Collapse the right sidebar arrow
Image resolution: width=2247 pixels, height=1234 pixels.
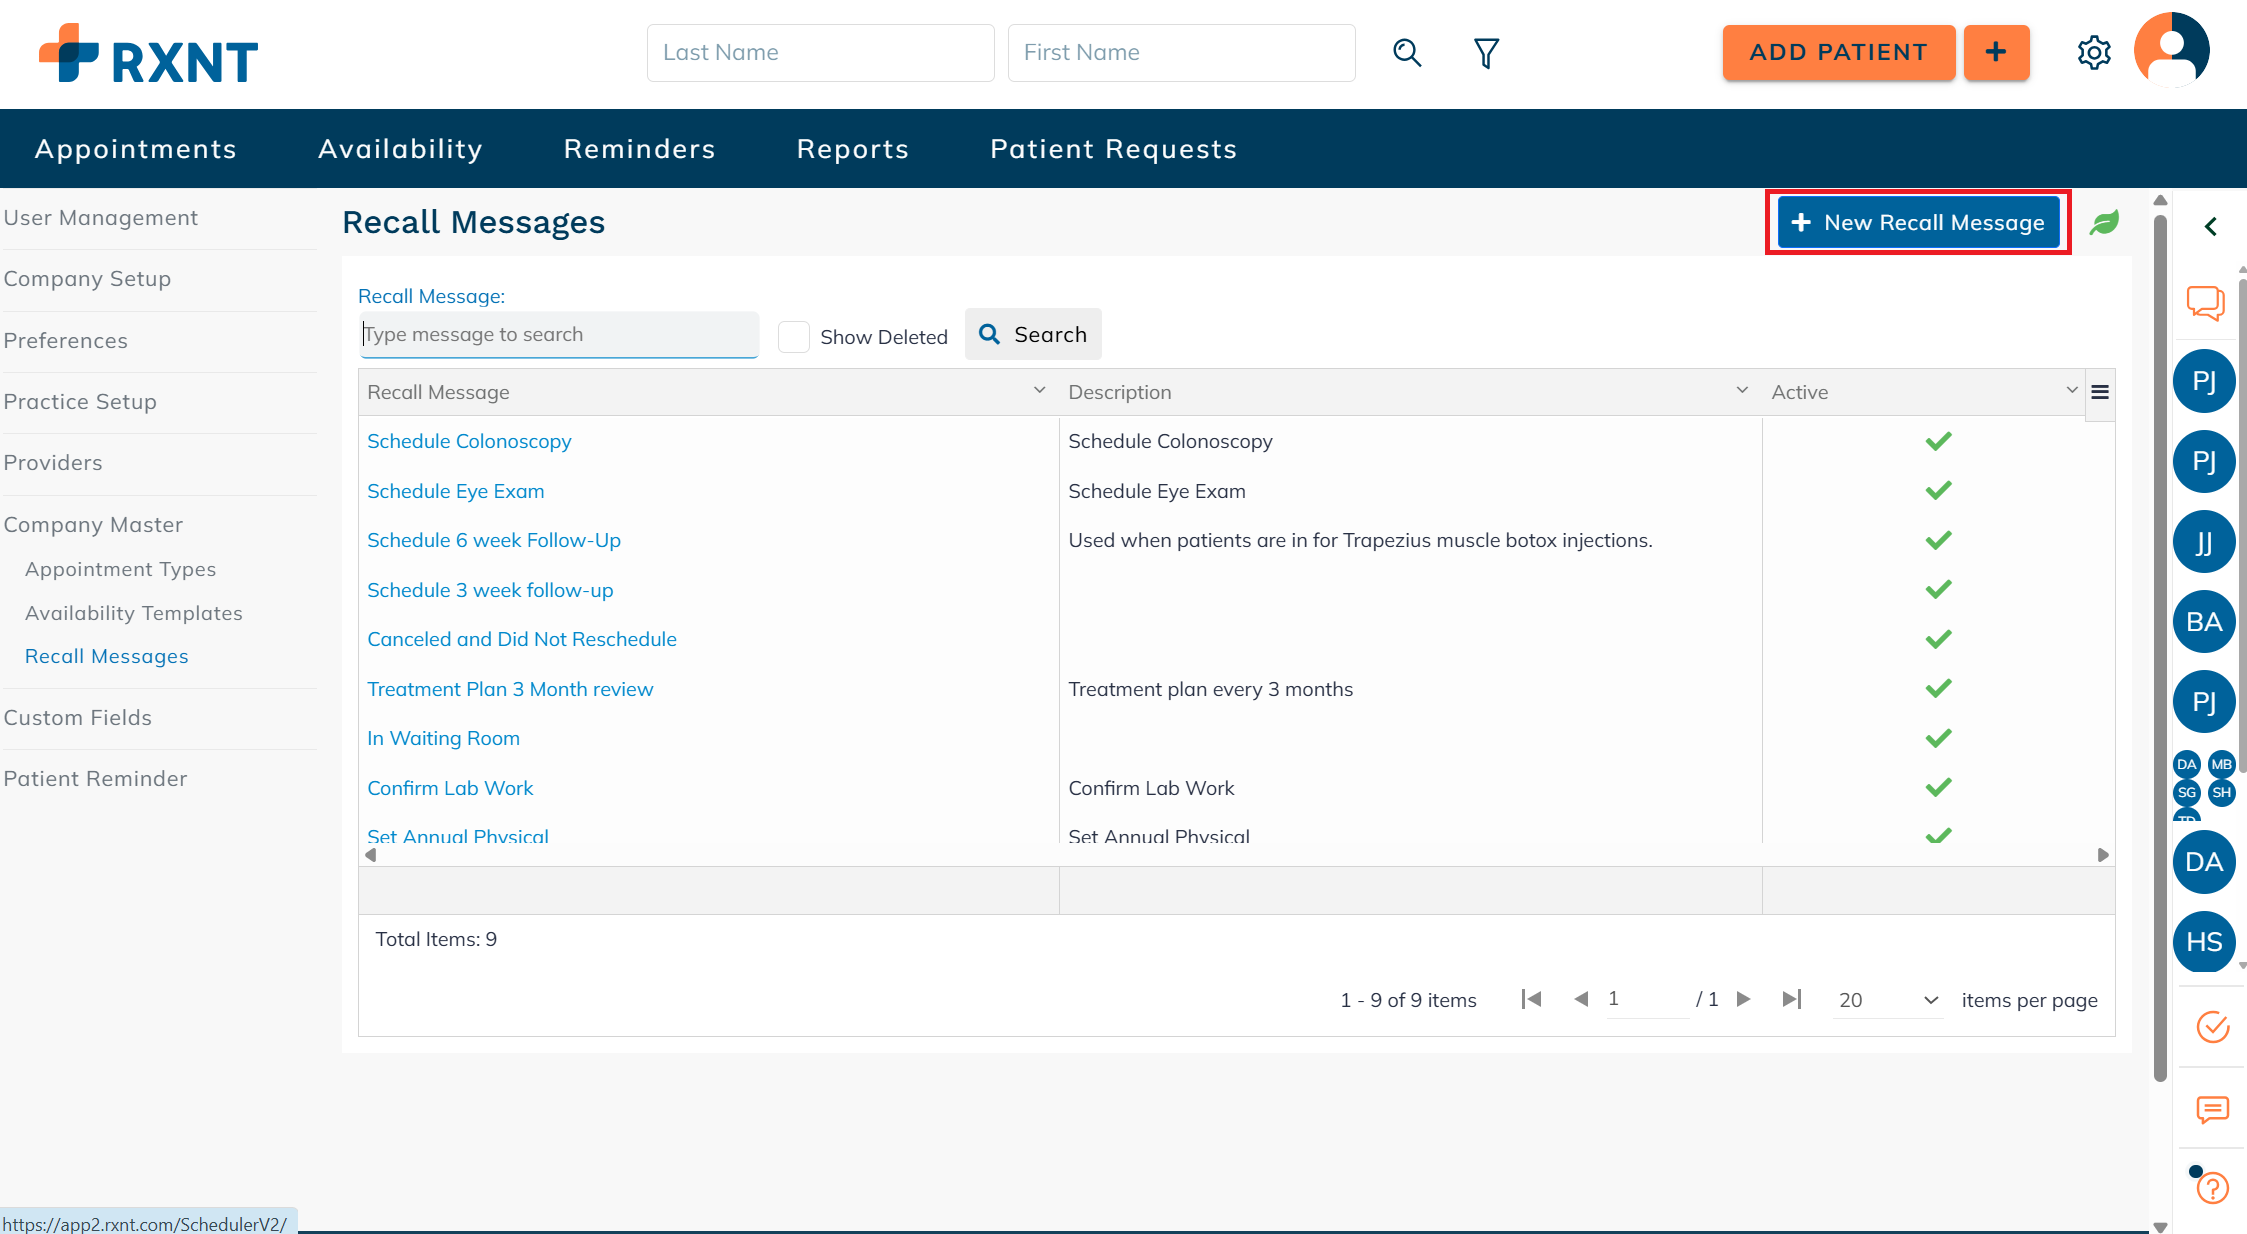pyautogui.click(x=2211, y=227)
